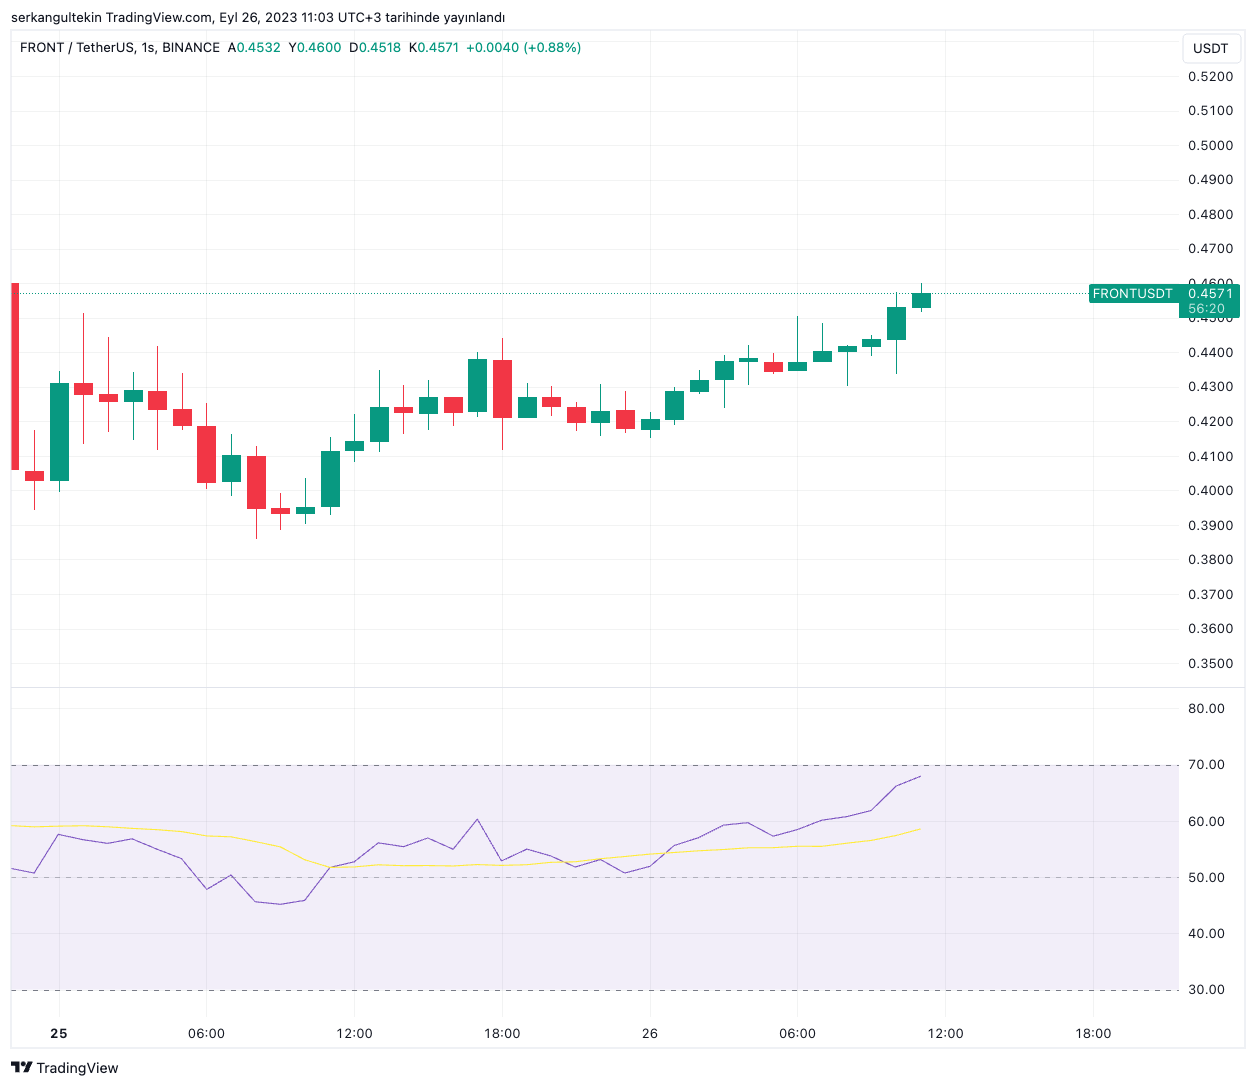The width and height of the screenshot is (1256, 1087).
Task: Click the 56:20 candle countdown timer
Action: (x=1206, y=309)
